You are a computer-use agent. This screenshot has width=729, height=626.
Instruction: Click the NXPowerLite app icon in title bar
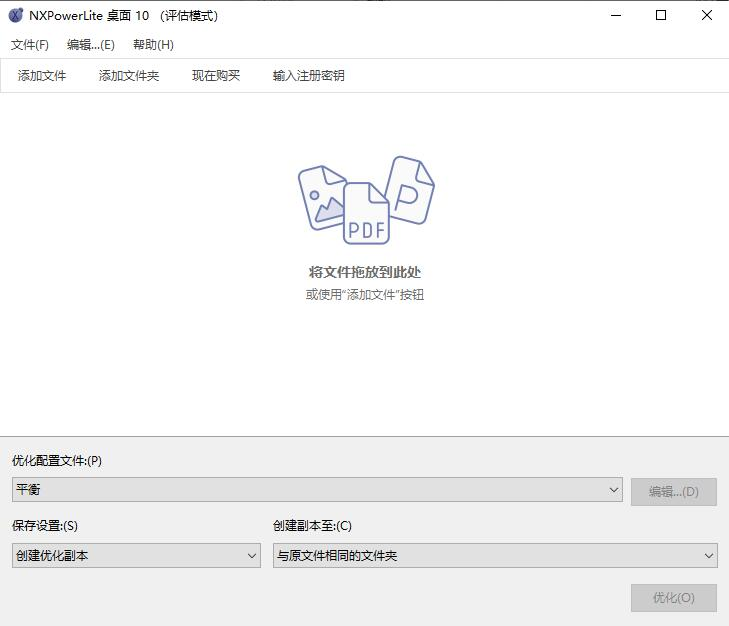[x=16, y=15]
